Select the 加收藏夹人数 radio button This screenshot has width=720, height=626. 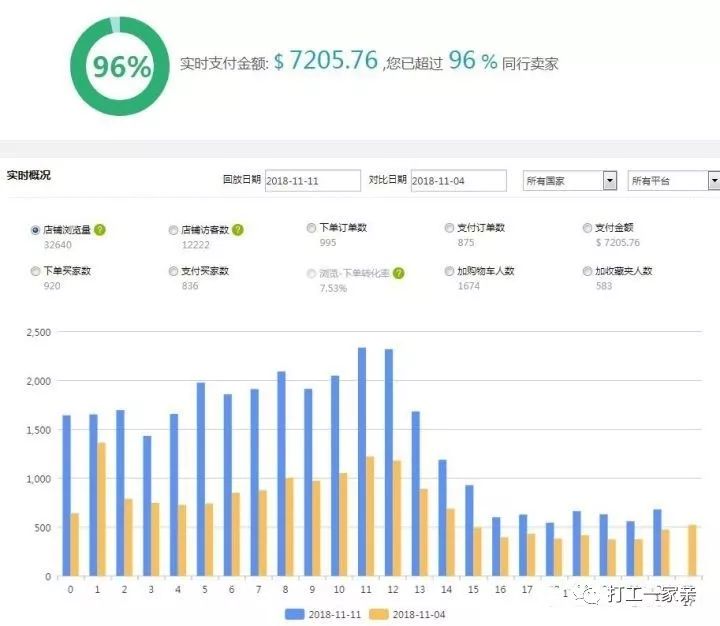[x=587, y=271]
